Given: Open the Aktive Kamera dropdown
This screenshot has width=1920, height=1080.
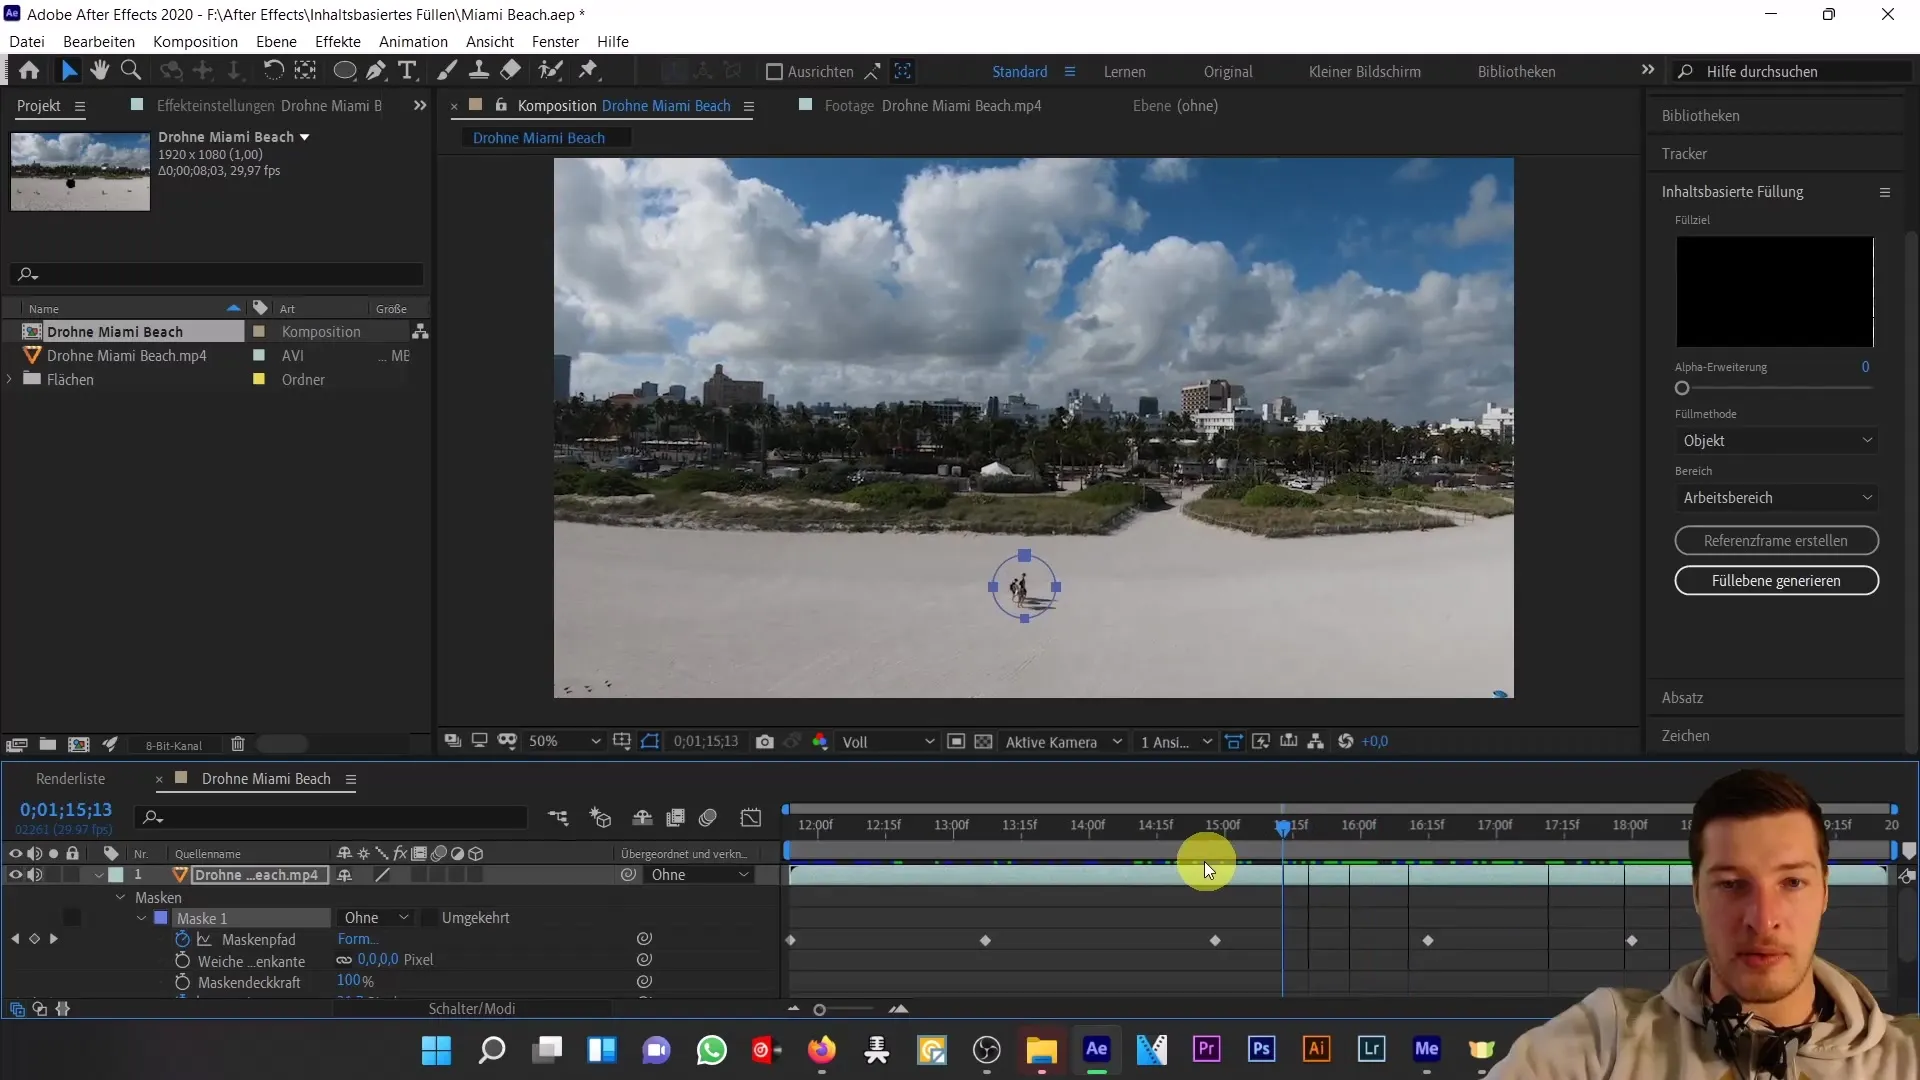Looking at the screenshot, I should point(1063,742).
